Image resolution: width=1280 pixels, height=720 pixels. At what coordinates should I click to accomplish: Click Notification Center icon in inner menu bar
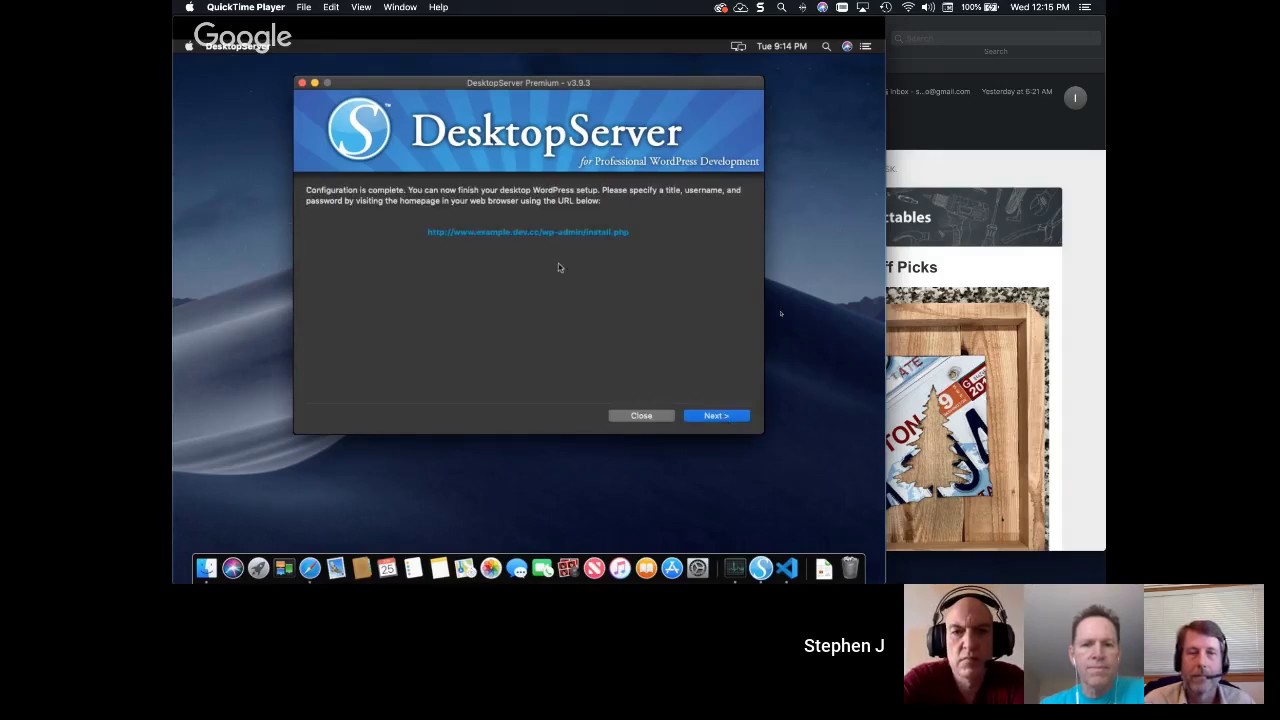tap(866, 46)
